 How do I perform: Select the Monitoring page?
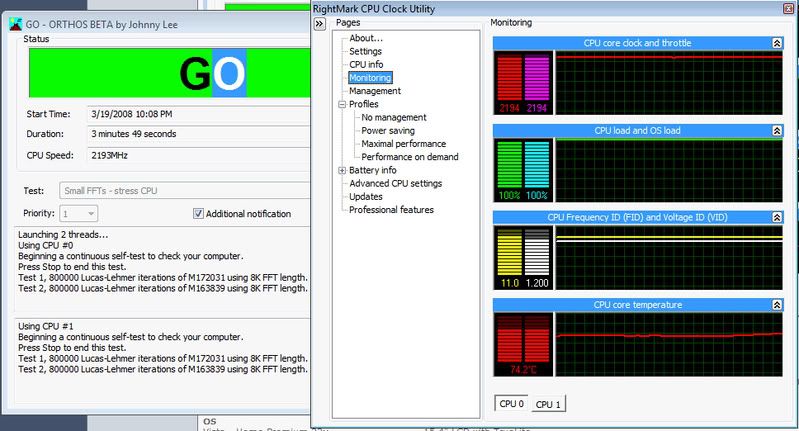tap(370, 78)
